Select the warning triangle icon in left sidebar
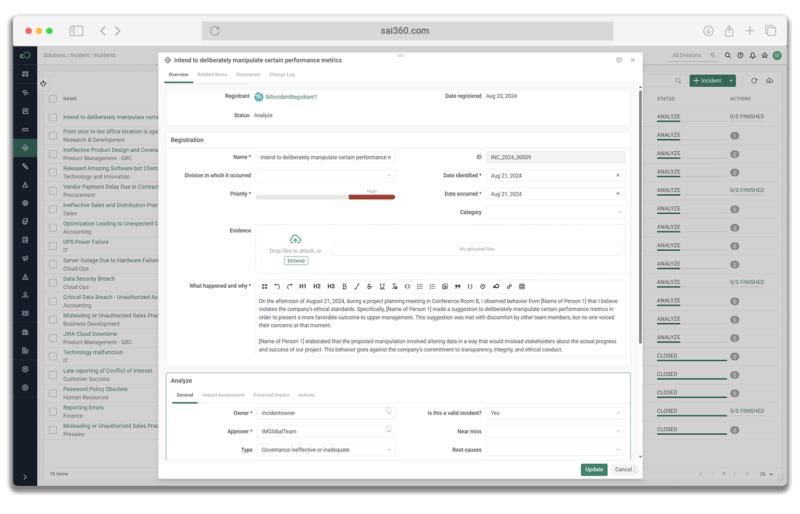800x514 pixels. [25, 185]
